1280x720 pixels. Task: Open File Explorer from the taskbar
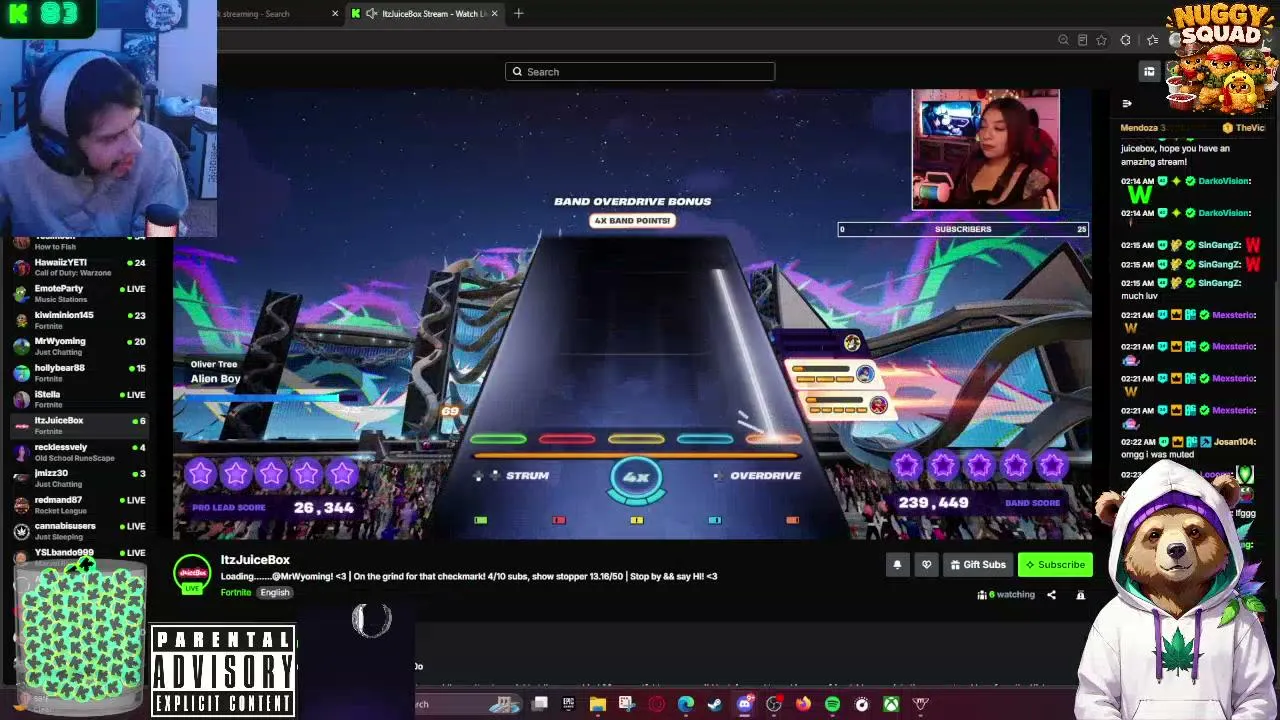[x=597, y=704]
